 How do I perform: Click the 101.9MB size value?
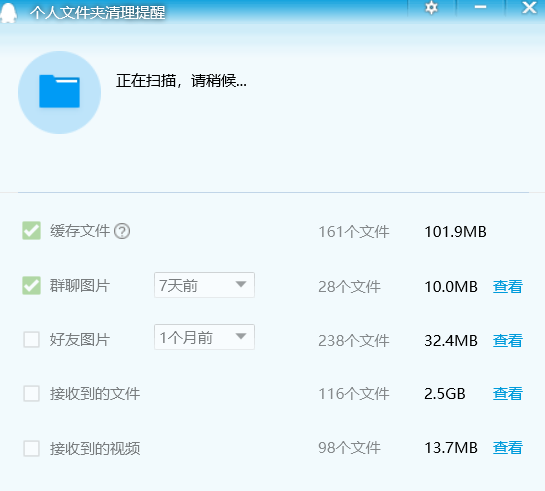pos(455,232)
